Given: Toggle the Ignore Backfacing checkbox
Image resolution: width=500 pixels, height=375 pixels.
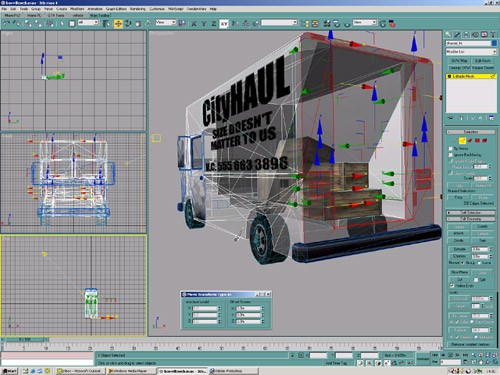Looking at the screenshot, I should click(x=451, y=155).
